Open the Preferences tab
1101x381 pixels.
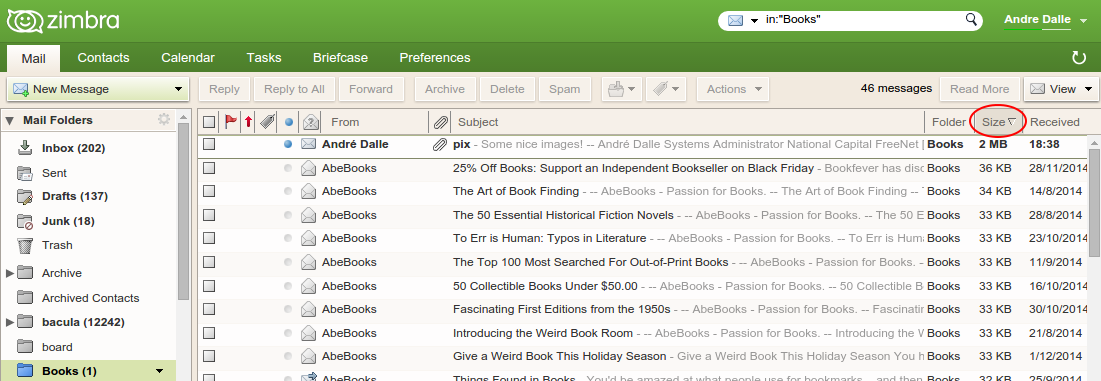(x=435, y=58)
